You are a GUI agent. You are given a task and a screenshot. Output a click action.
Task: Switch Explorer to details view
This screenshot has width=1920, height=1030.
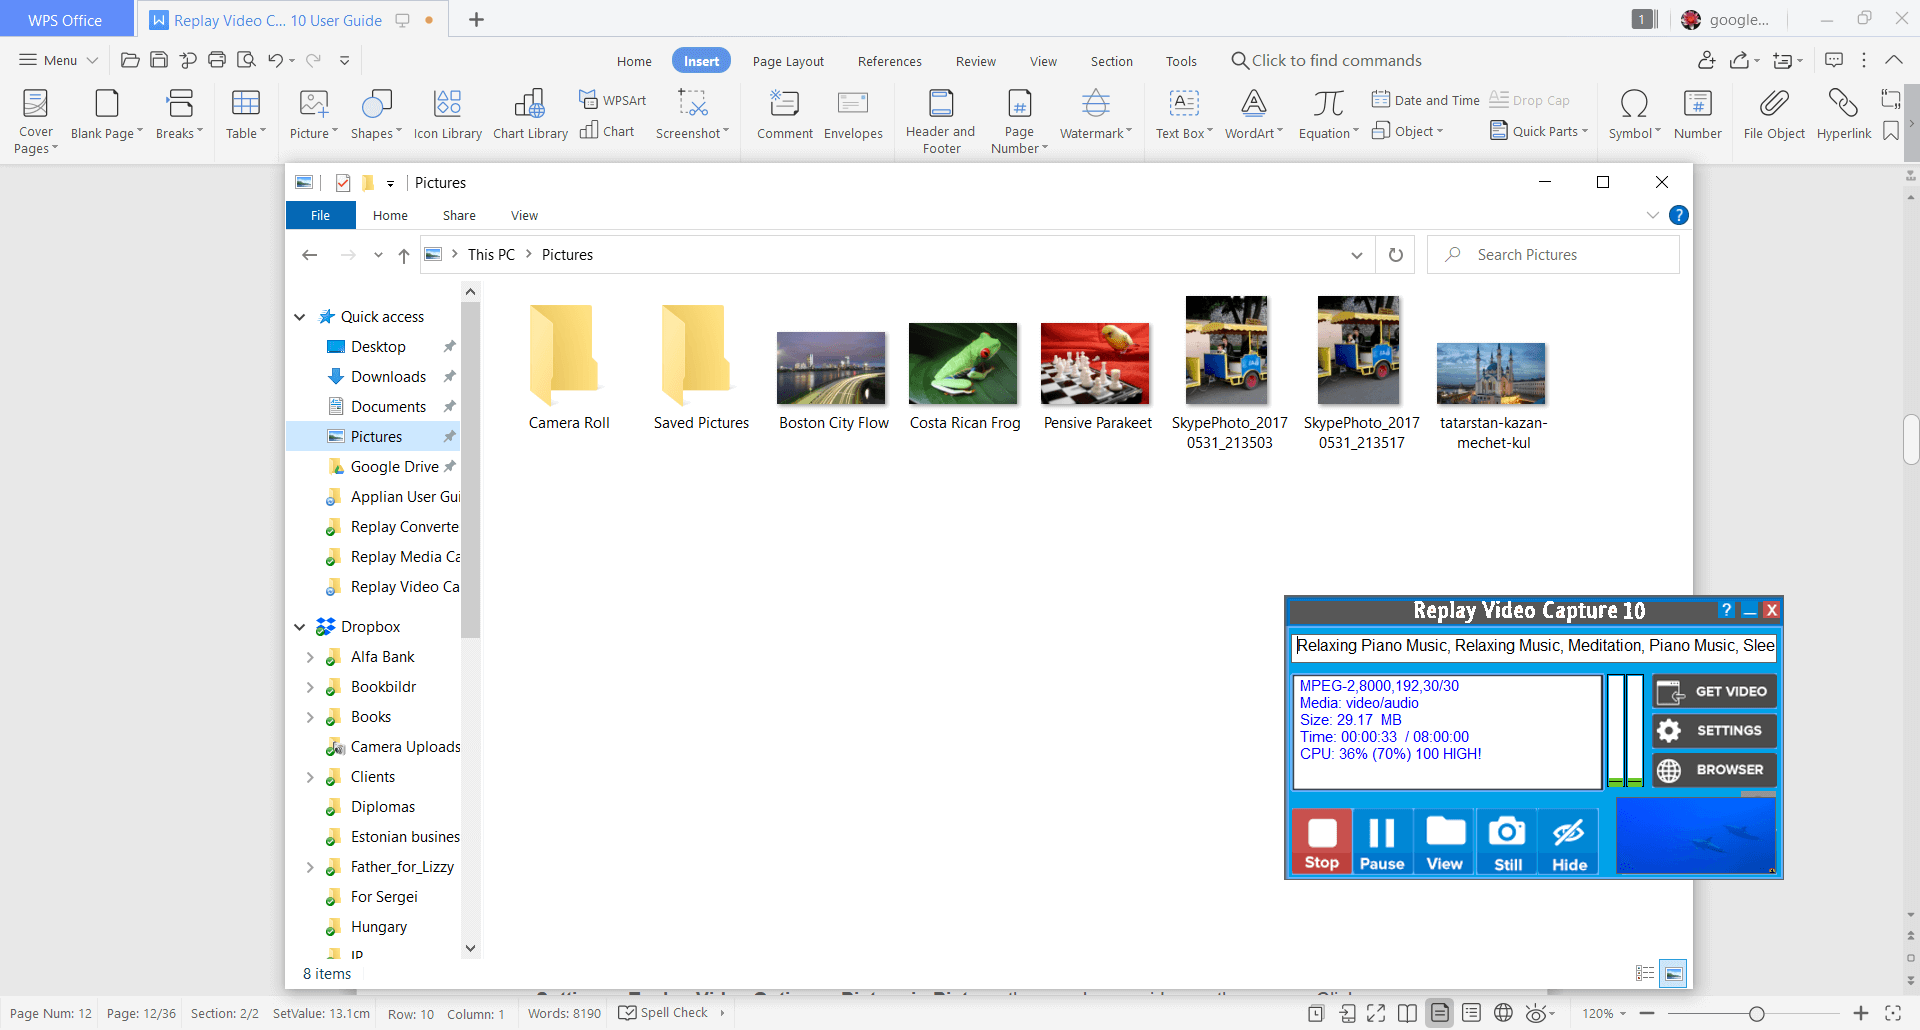(x=1645, y=973)
